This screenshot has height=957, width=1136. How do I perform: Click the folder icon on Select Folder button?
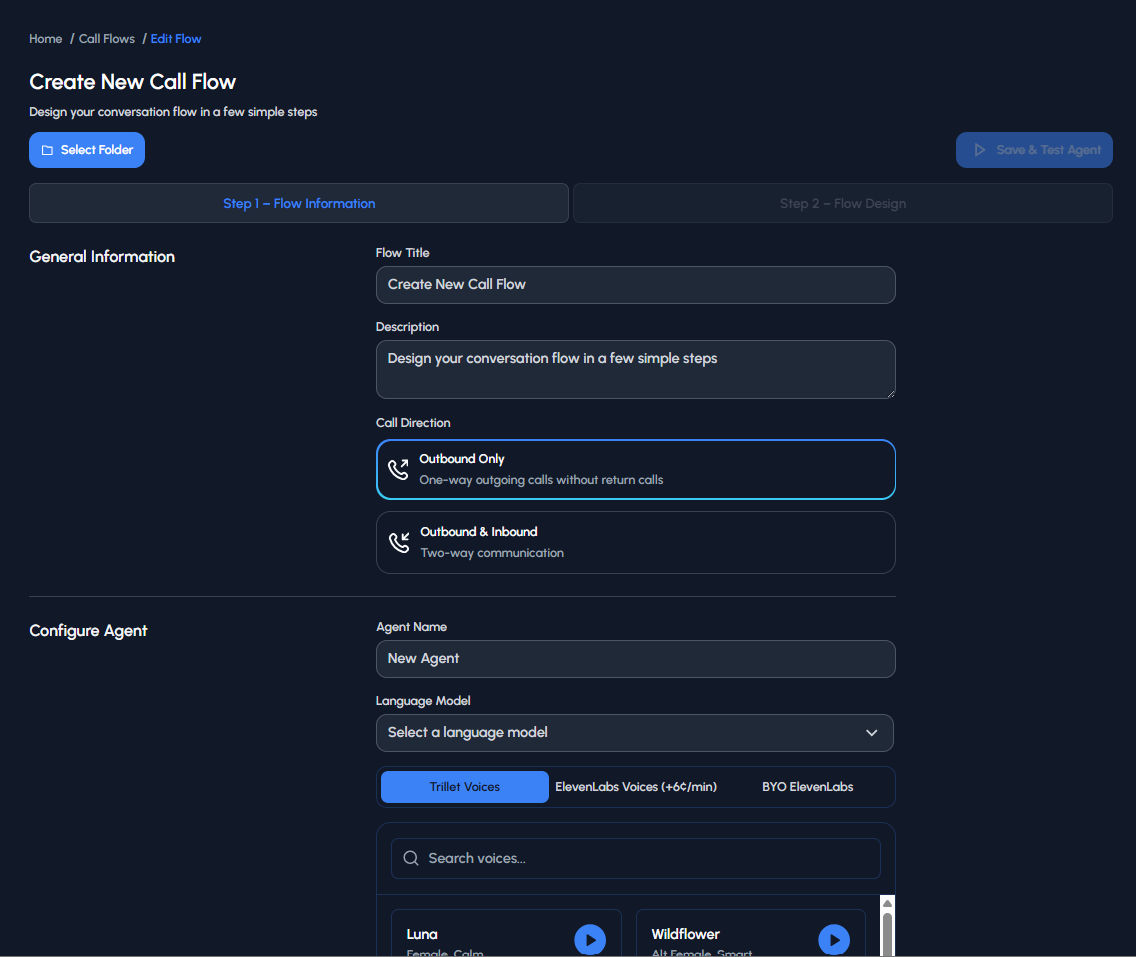47,149
